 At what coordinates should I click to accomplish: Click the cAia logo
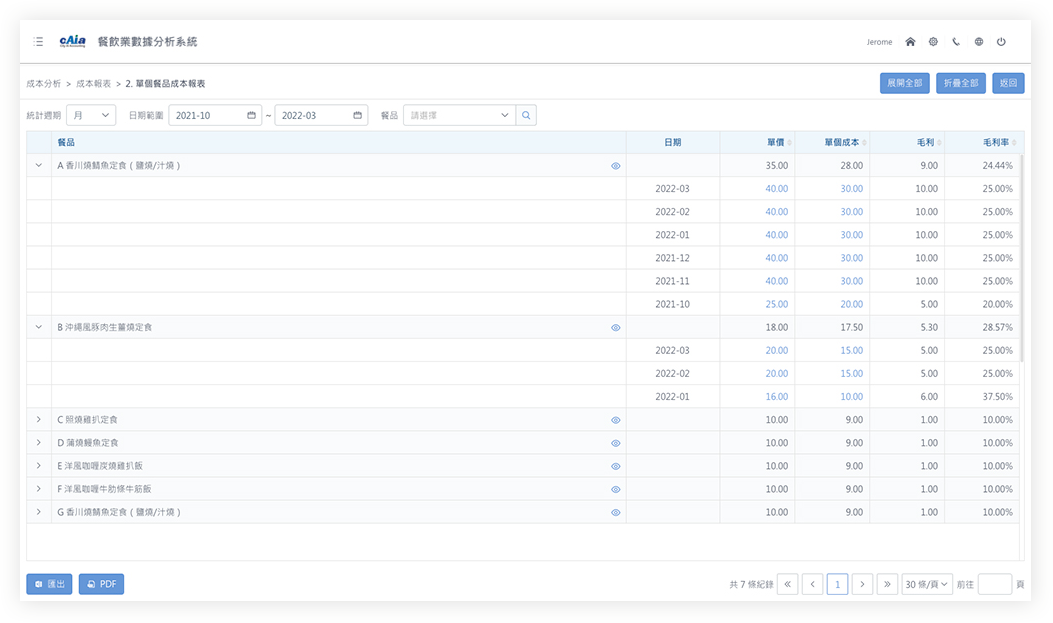[73, 42]
